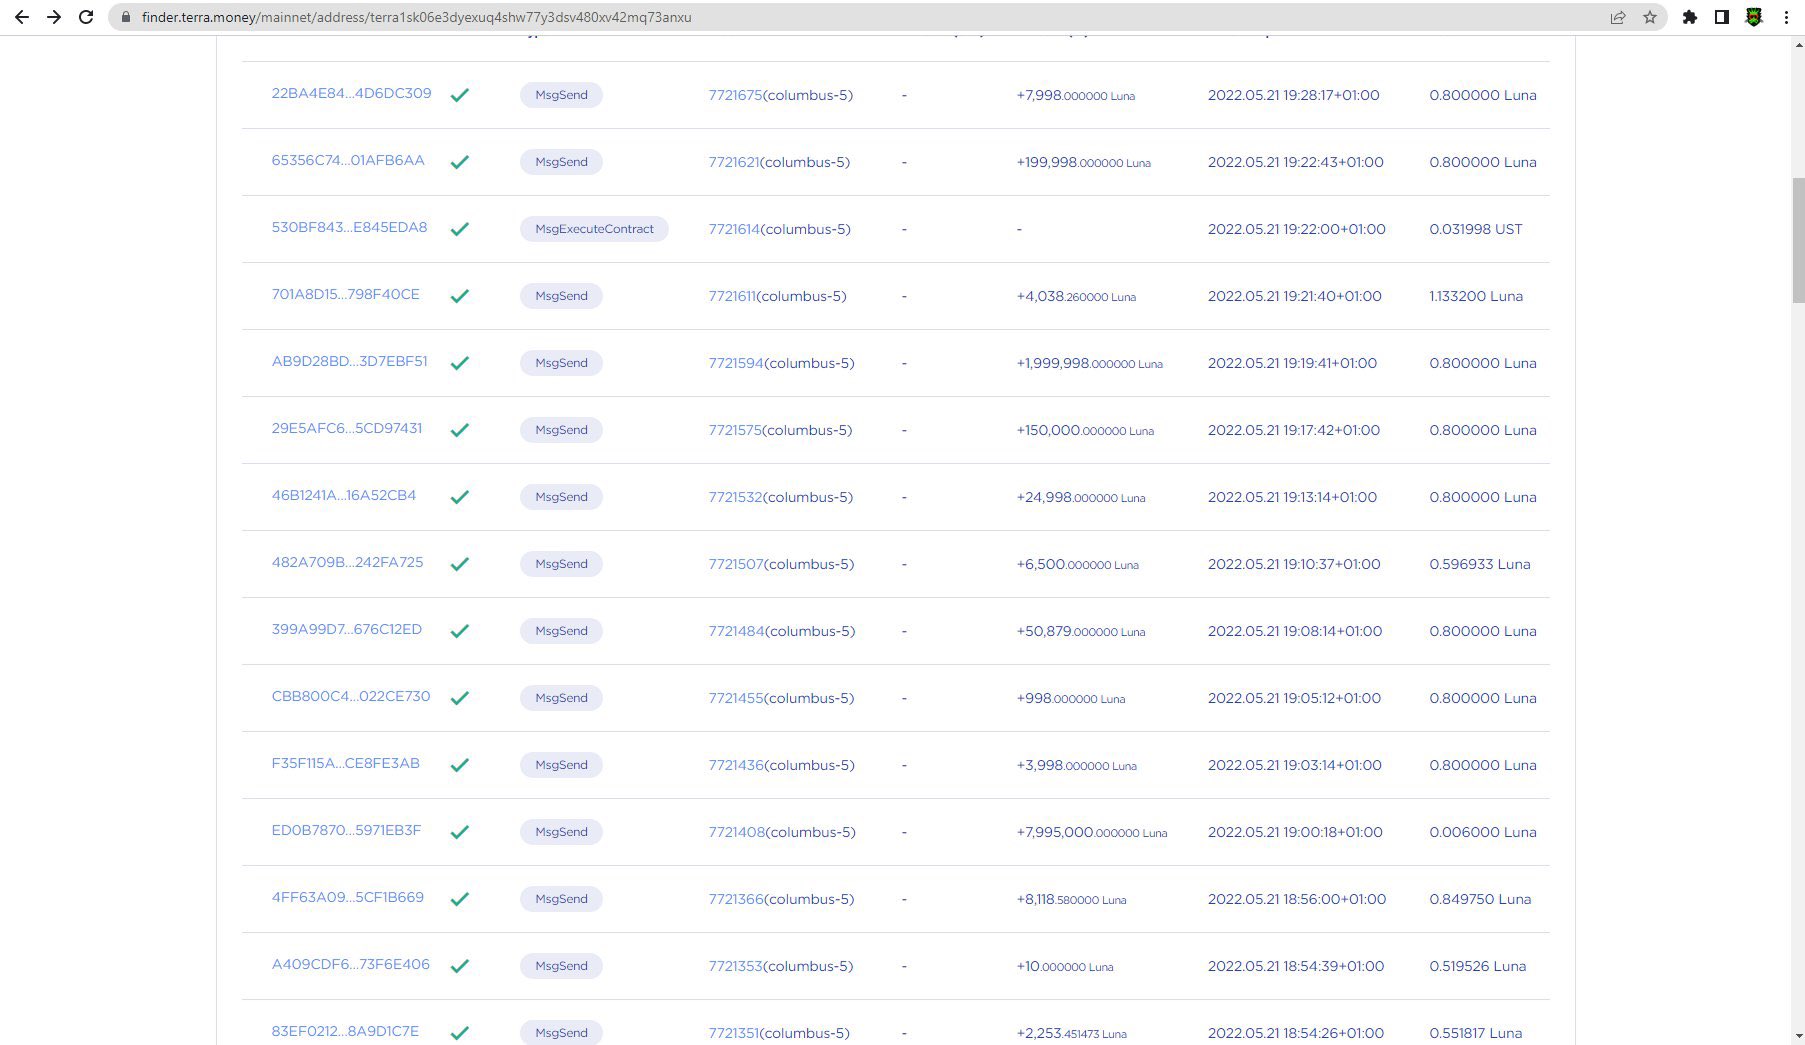This screenshot has width=1805, height=1045.
Task: Open transaction hash 65356C74...01AFB6AA
Action: click(348, 160)
